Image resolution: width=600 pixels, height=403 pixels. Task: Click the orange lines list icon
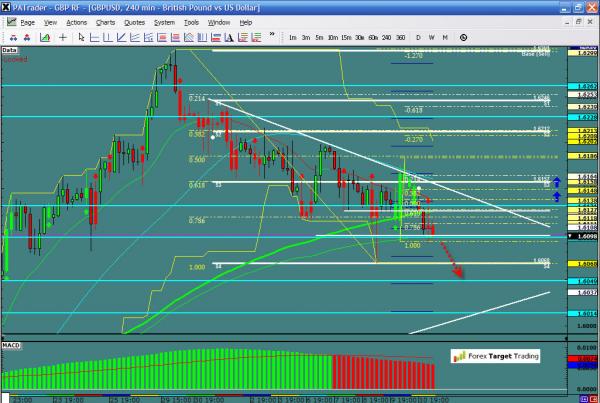[243, 38]
